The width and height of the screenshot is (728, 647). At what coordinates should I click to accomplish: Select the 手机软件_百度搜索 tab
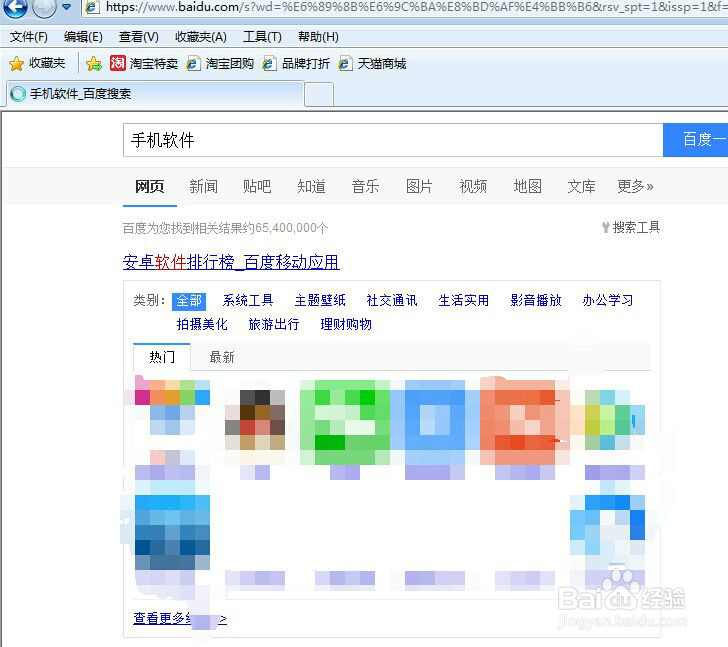(x=155, y=94)
